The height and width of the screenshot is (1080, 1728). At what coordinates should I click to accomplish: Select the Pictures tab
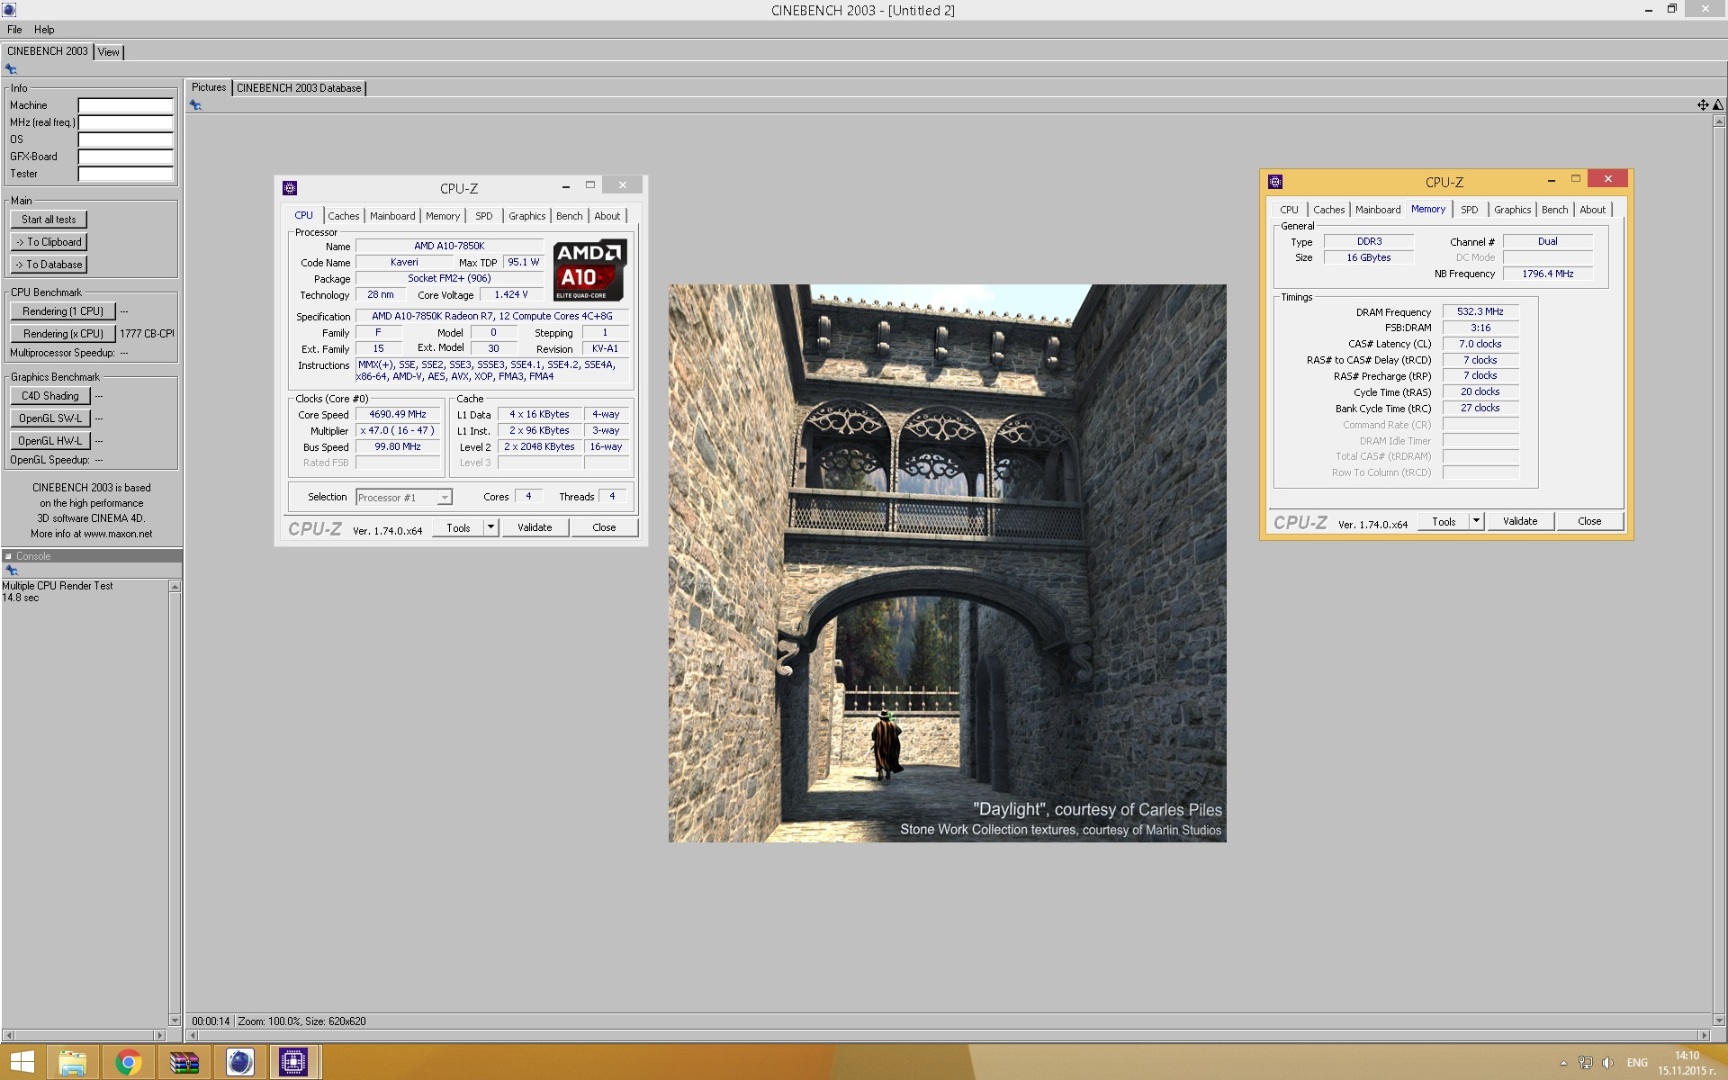(x=209, y=87)
